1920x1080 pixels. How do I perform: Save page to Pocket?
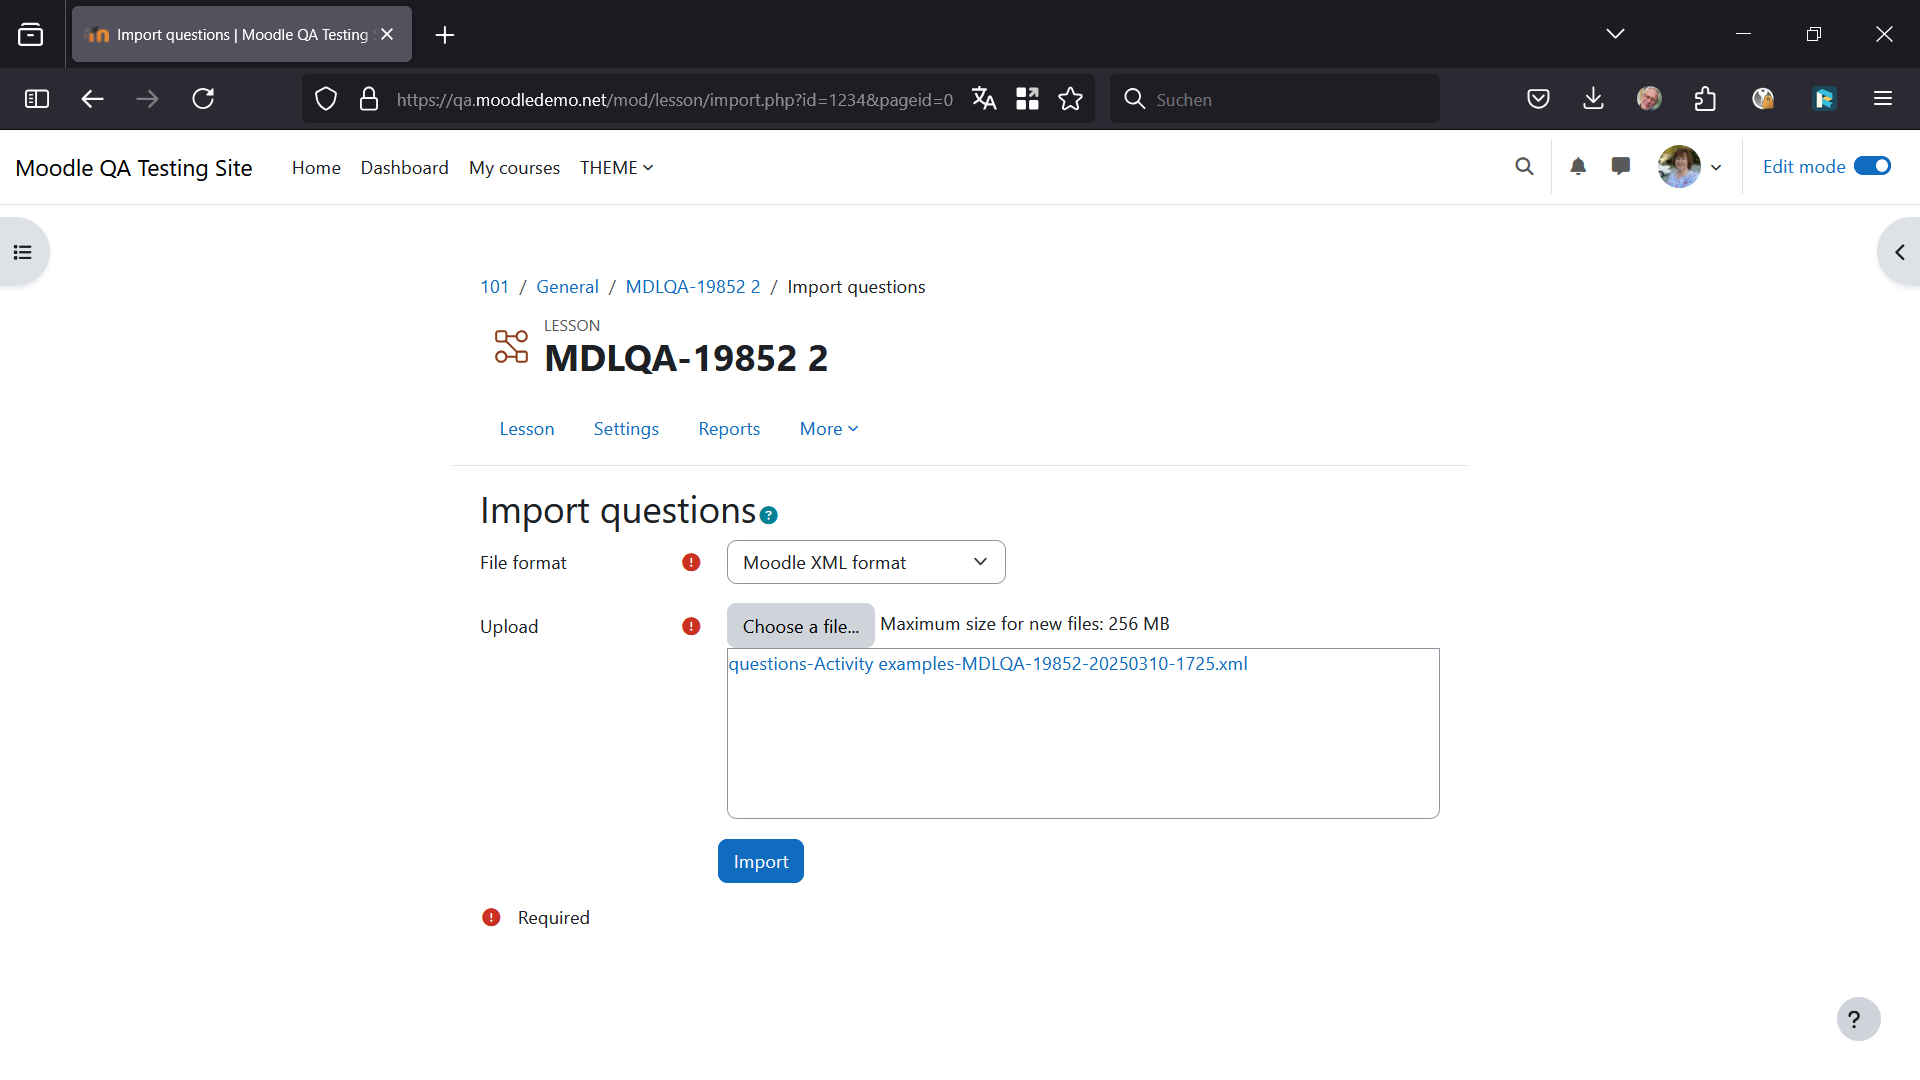(x=1539, y=99)
